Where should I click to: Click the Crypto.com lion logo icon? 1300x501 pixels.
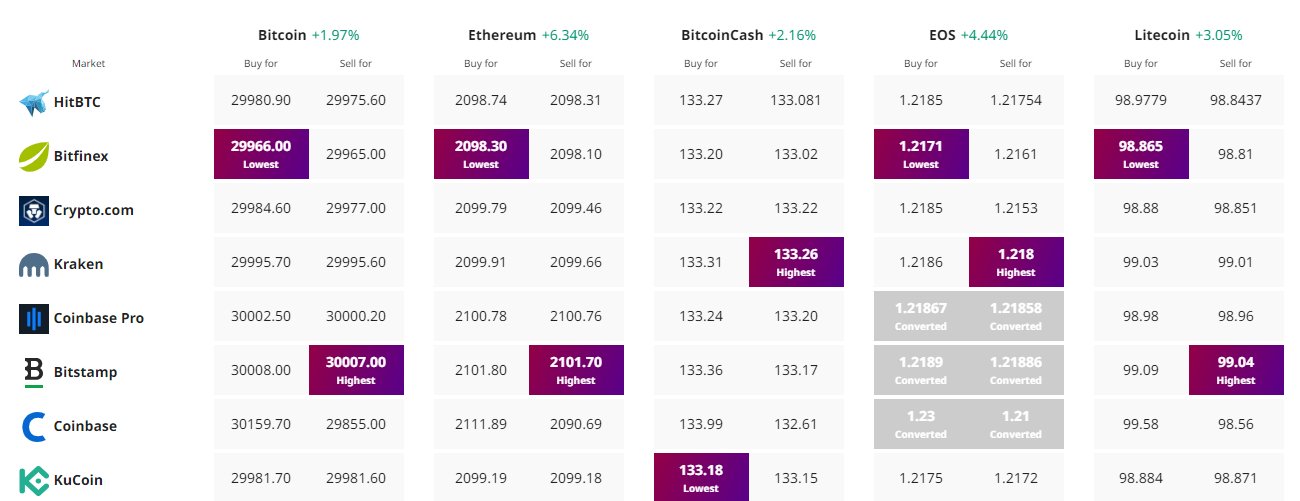click(34, 210)
